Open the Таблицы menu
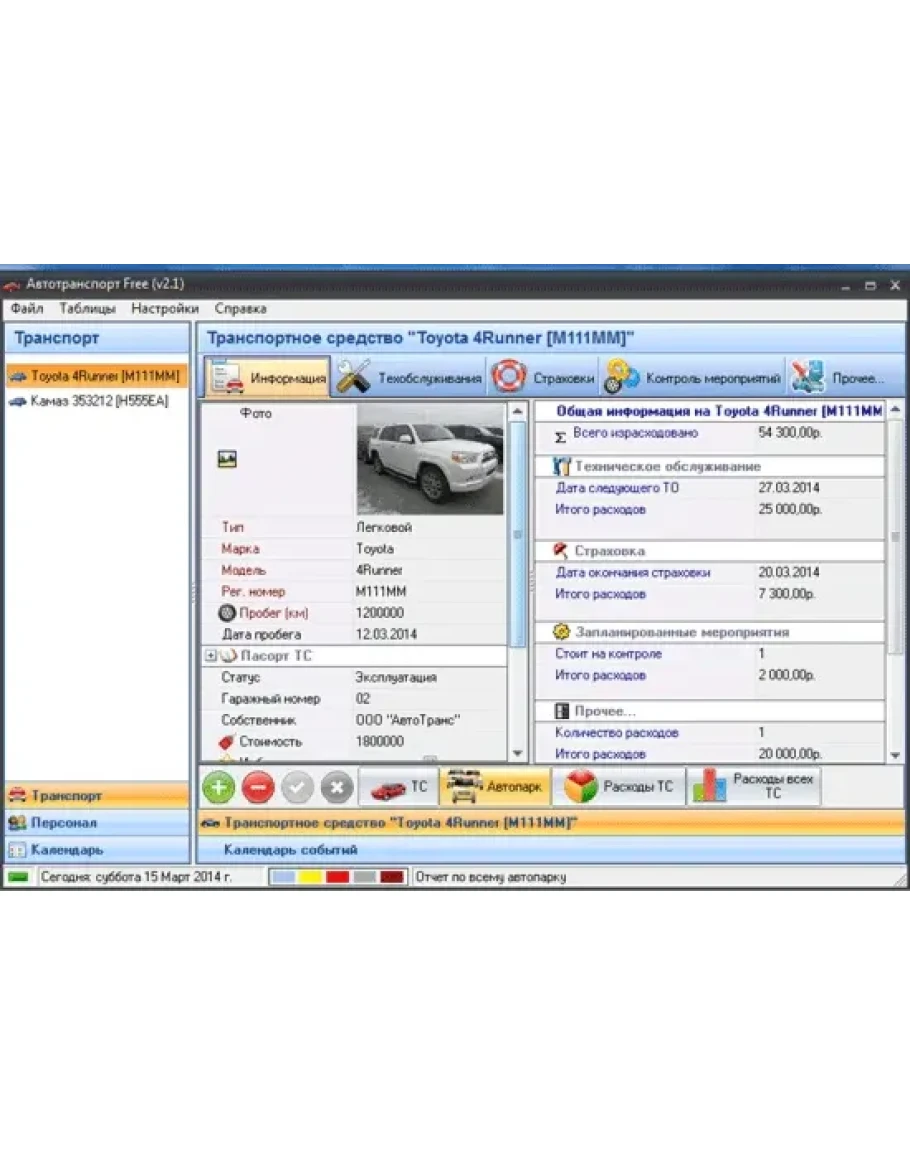 (x=87, y=309)
